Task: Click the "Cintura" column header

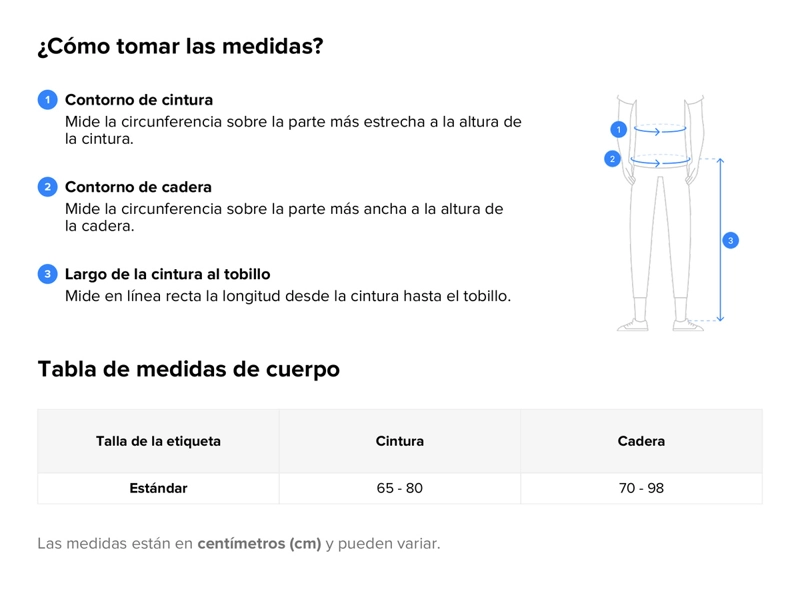Action: (x=399, y=441)
